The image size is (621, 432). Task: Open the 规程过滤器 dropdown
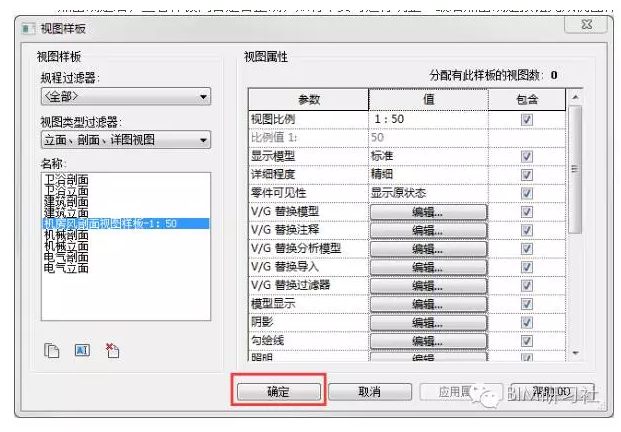pos(125,97)
